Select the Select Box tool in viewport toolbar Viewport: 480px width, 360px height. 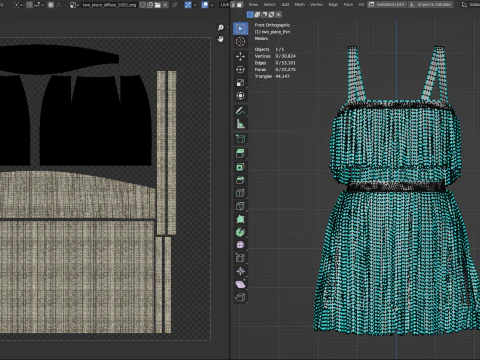point(240,29)
